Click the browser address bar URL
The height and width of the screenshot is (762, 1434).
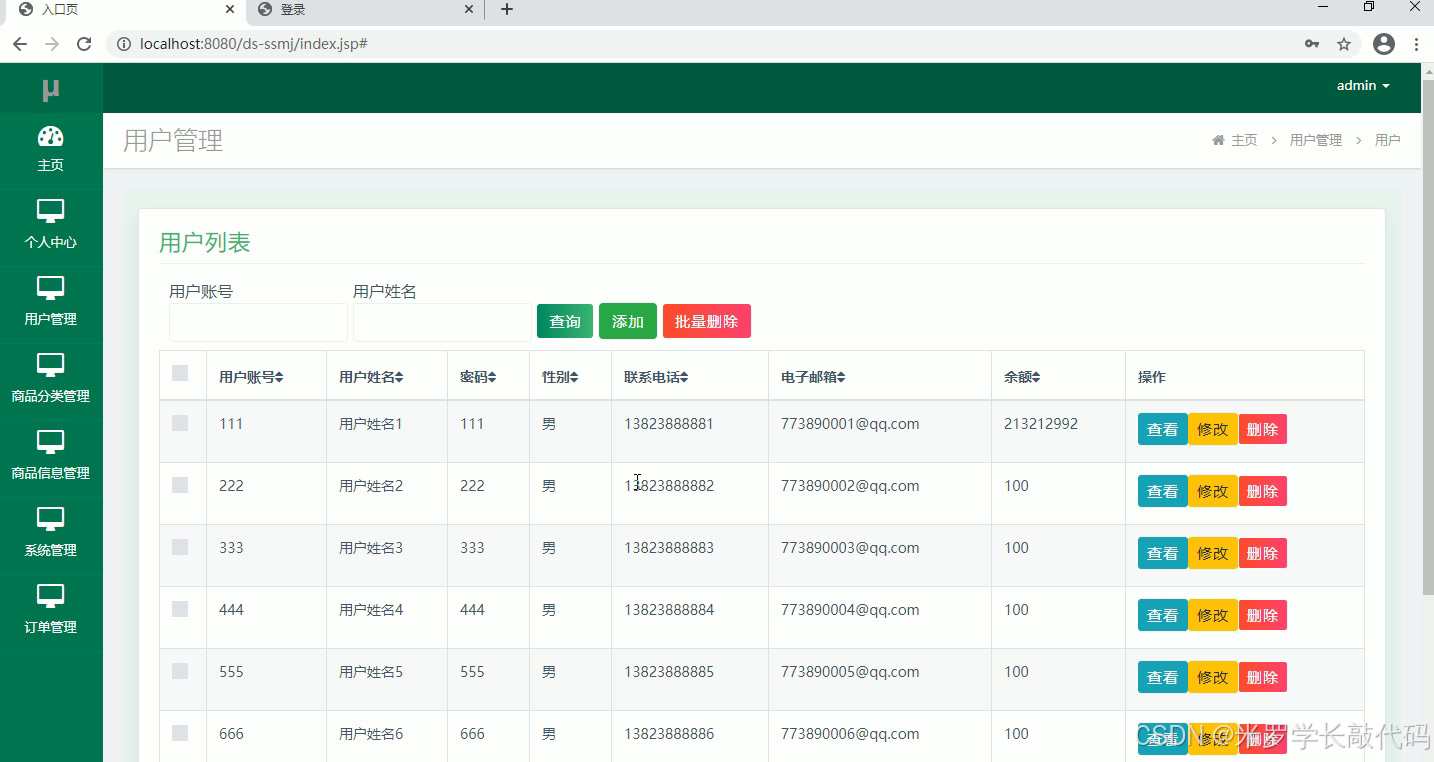(254, 44)
